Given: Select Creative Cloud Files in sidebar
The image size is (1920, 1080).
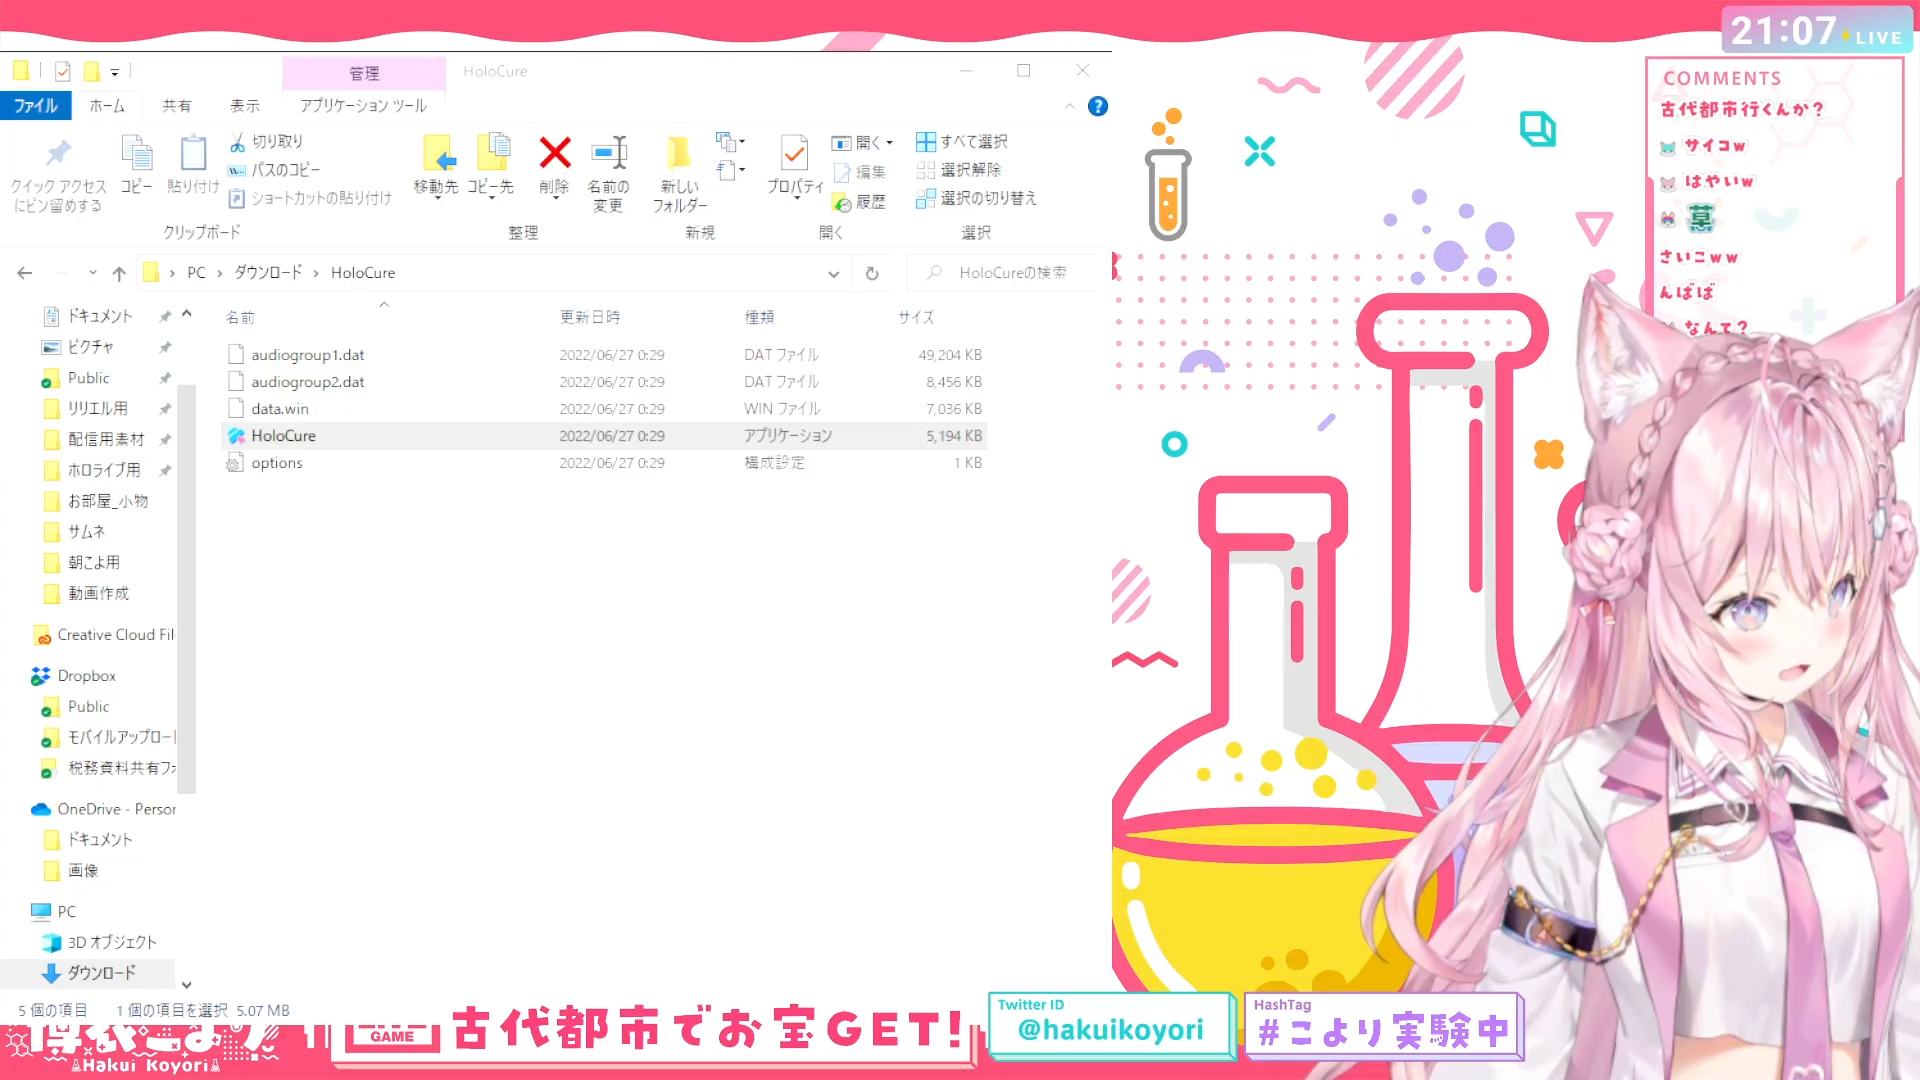Looking at the screenshot, I should (104, 635).
